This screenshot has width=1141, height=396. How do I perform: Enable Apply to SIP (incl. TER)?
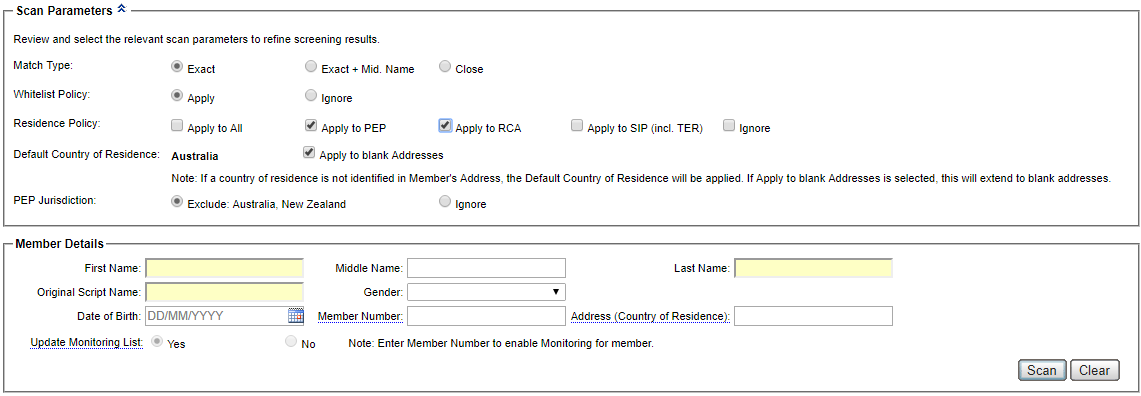577,126
